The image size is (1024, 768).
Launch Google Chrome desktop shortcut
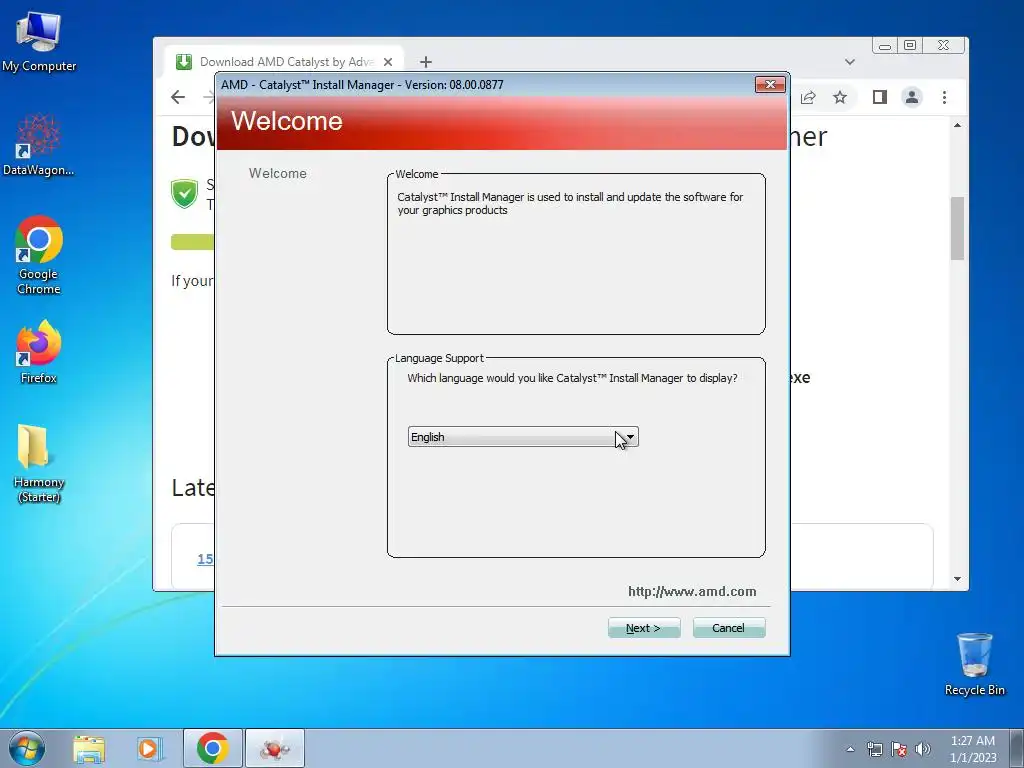(39, 255)
